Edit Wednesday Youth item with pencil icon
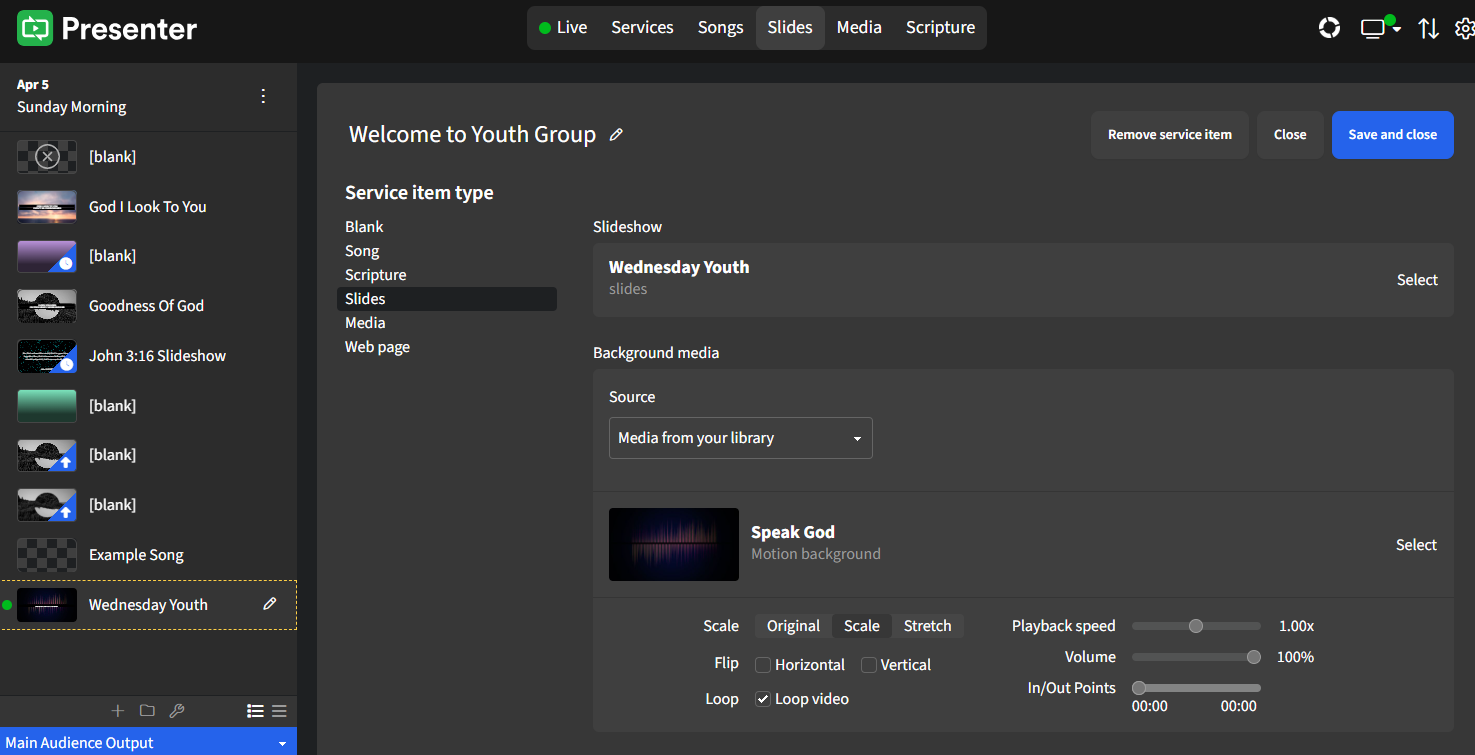Screen dimensions: 1475x755 pyautogui.click(x=269, y=604)
